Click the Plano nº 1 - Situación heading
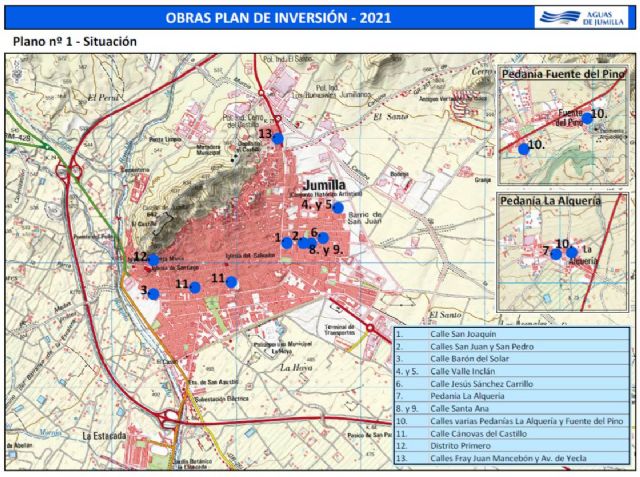The height and width of the screenshot is (477, 640). [74, 42]
